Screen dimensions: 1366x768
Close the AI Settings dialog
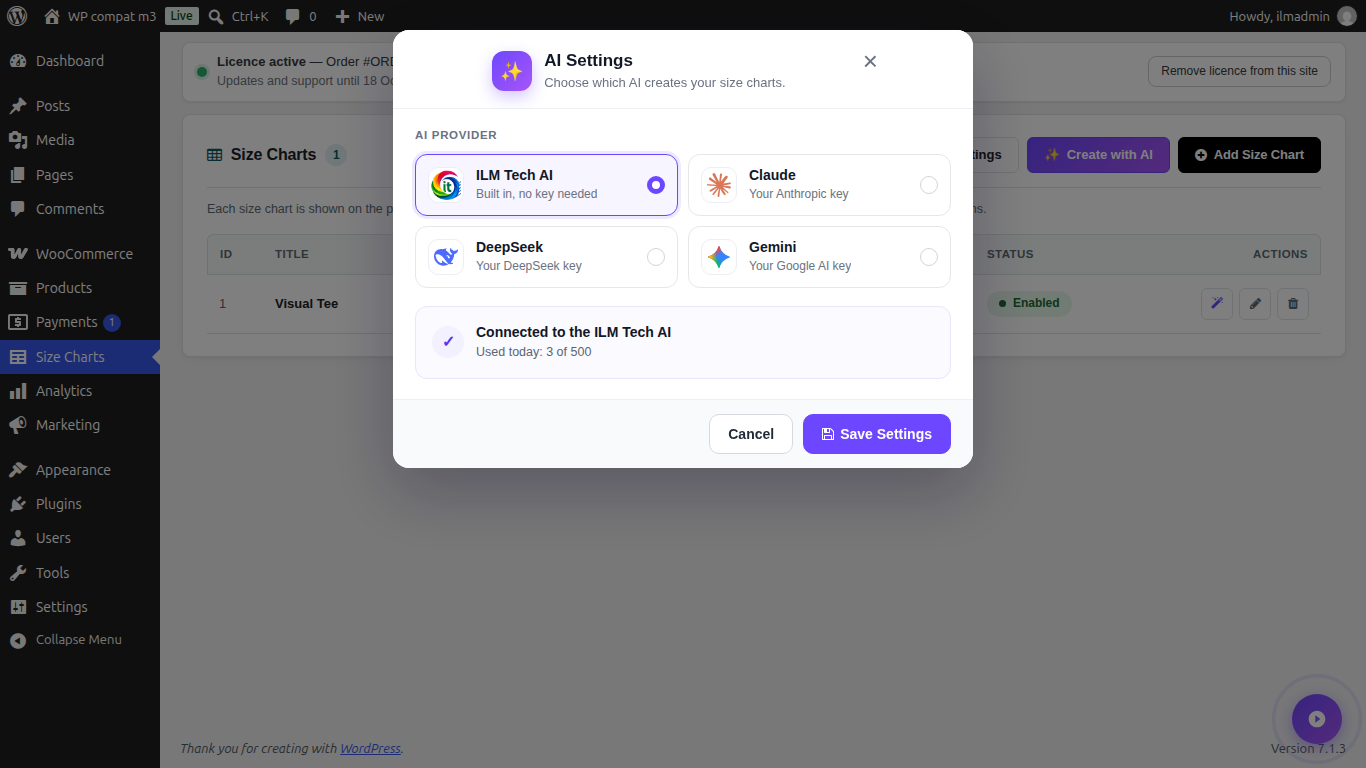pos(870,61)
